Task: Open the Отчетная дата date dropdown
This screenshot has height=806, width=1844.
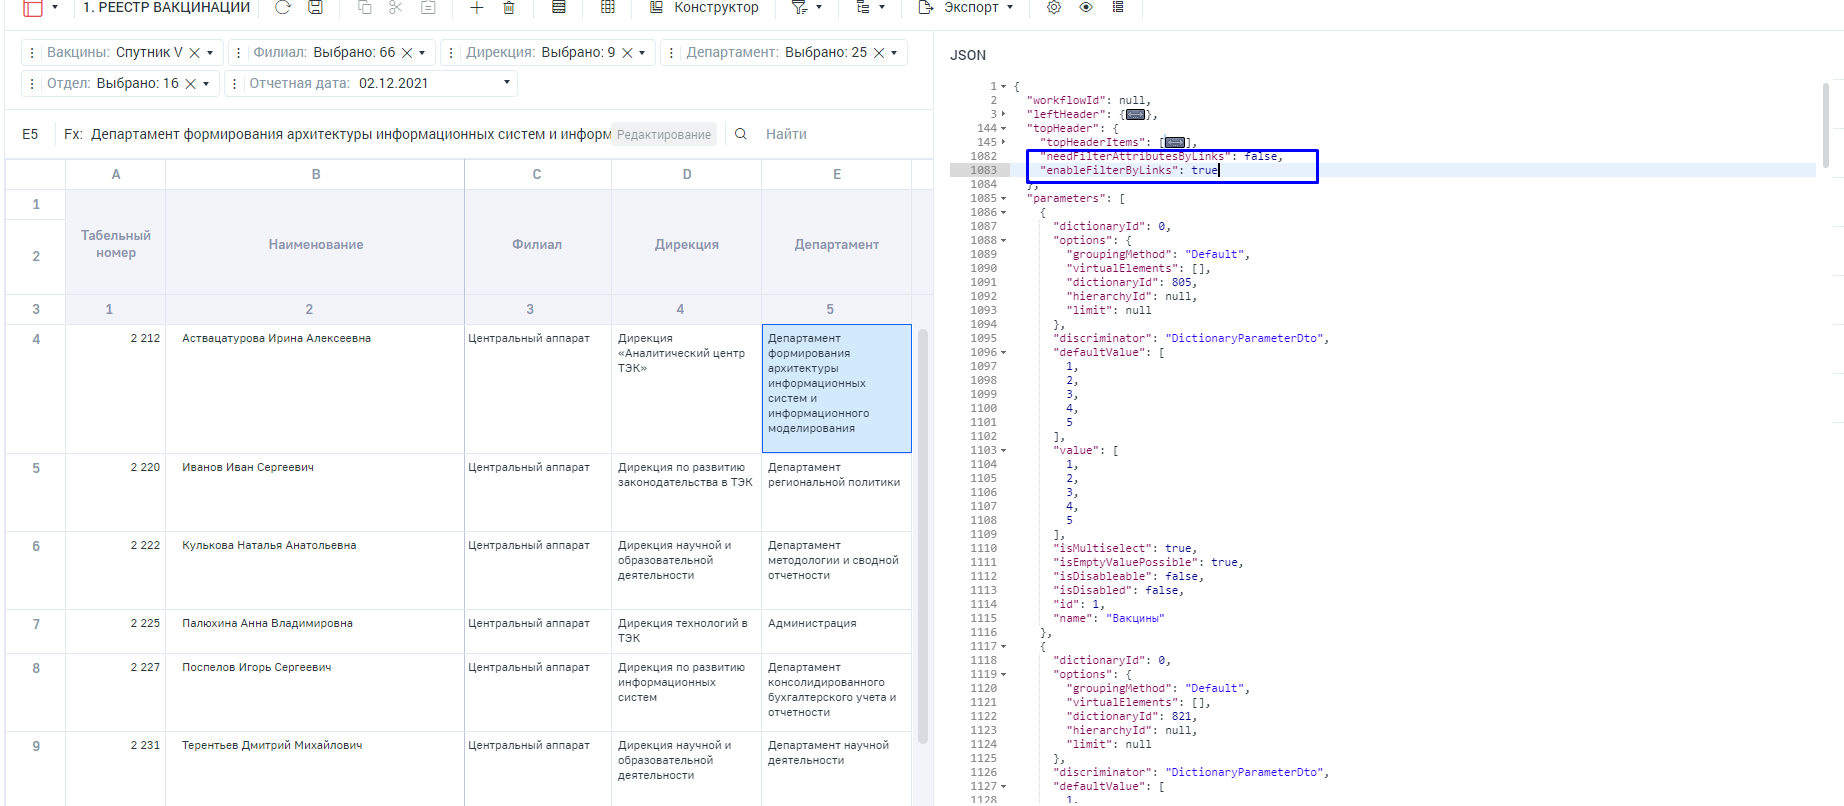Action: (507, 82)
